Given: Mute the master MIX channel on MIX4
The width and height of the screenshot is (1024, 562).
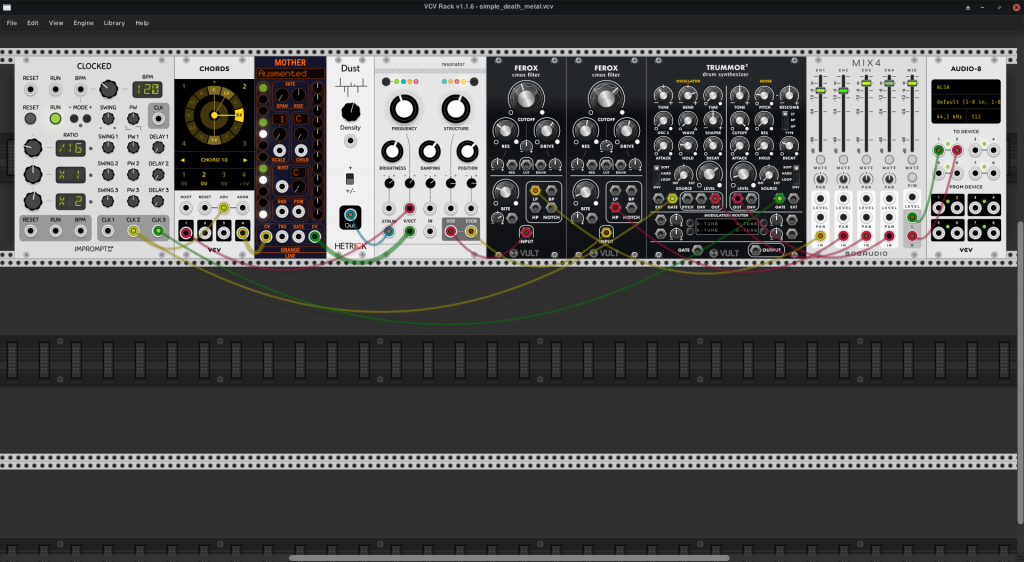Looking at the screenshot, I should [x=912, y=159].
